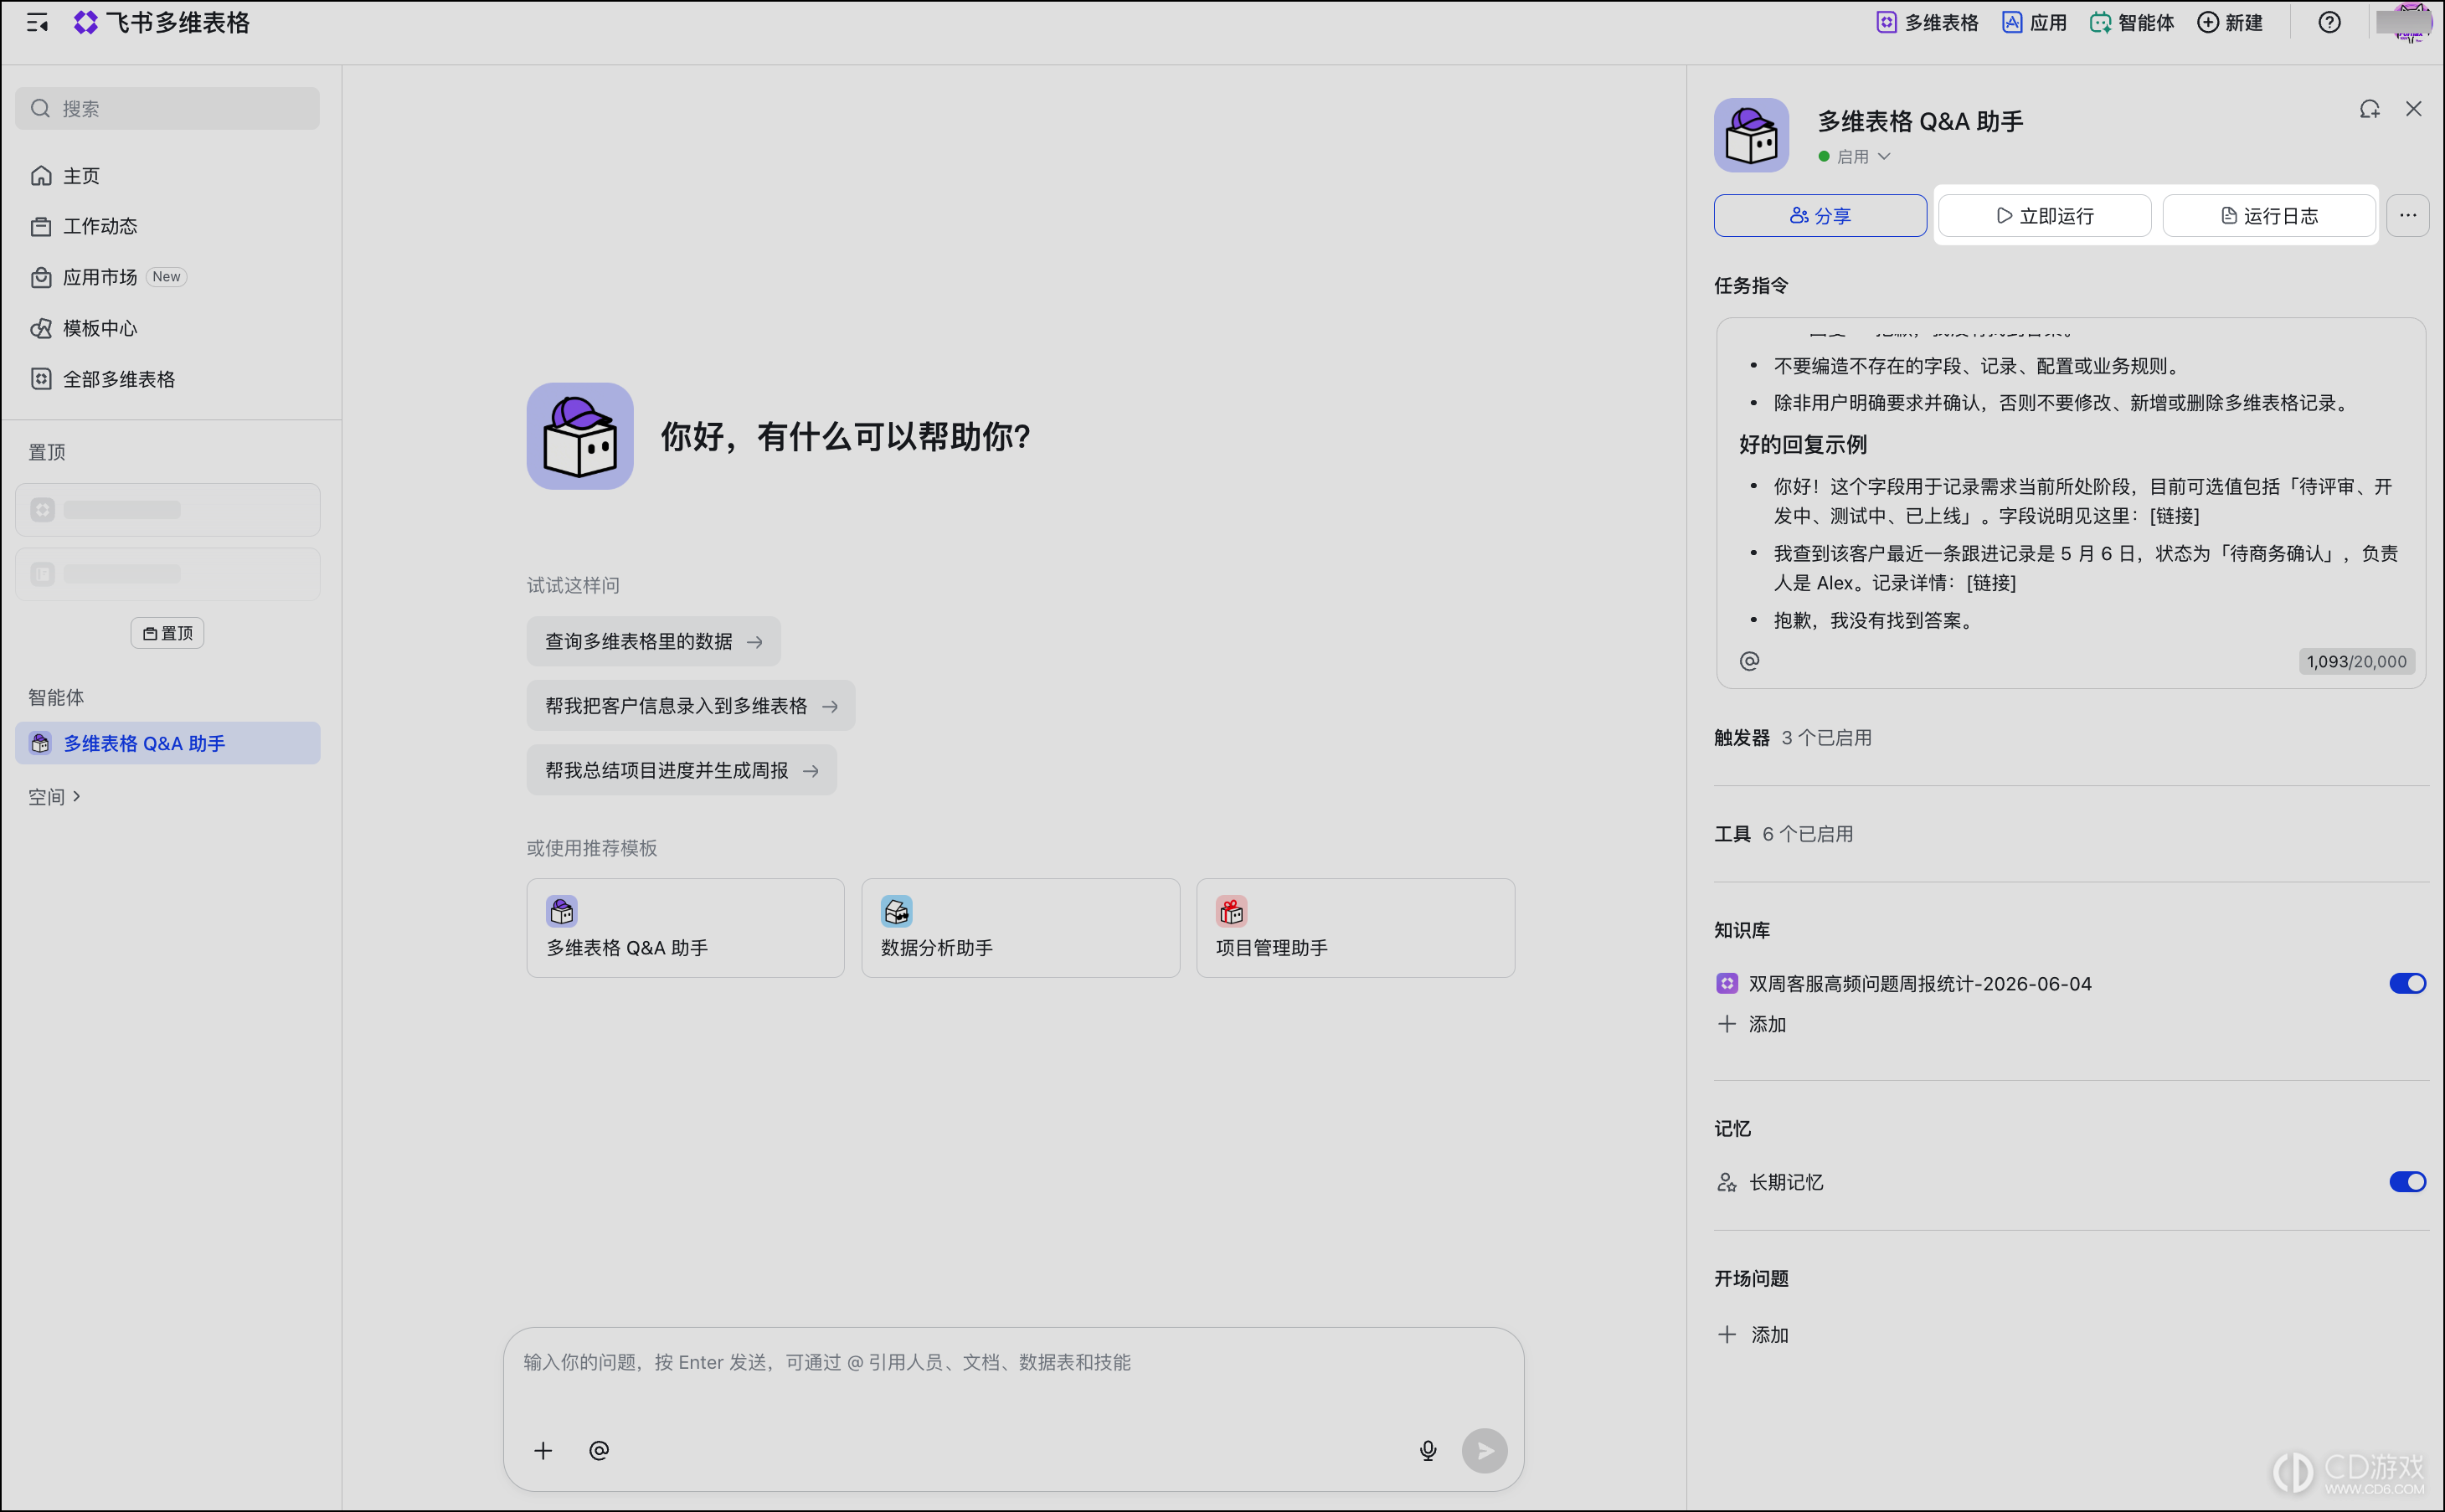Select the 项目管理助手 template card
The image size is (2445, 1512).
(1355, 928)
